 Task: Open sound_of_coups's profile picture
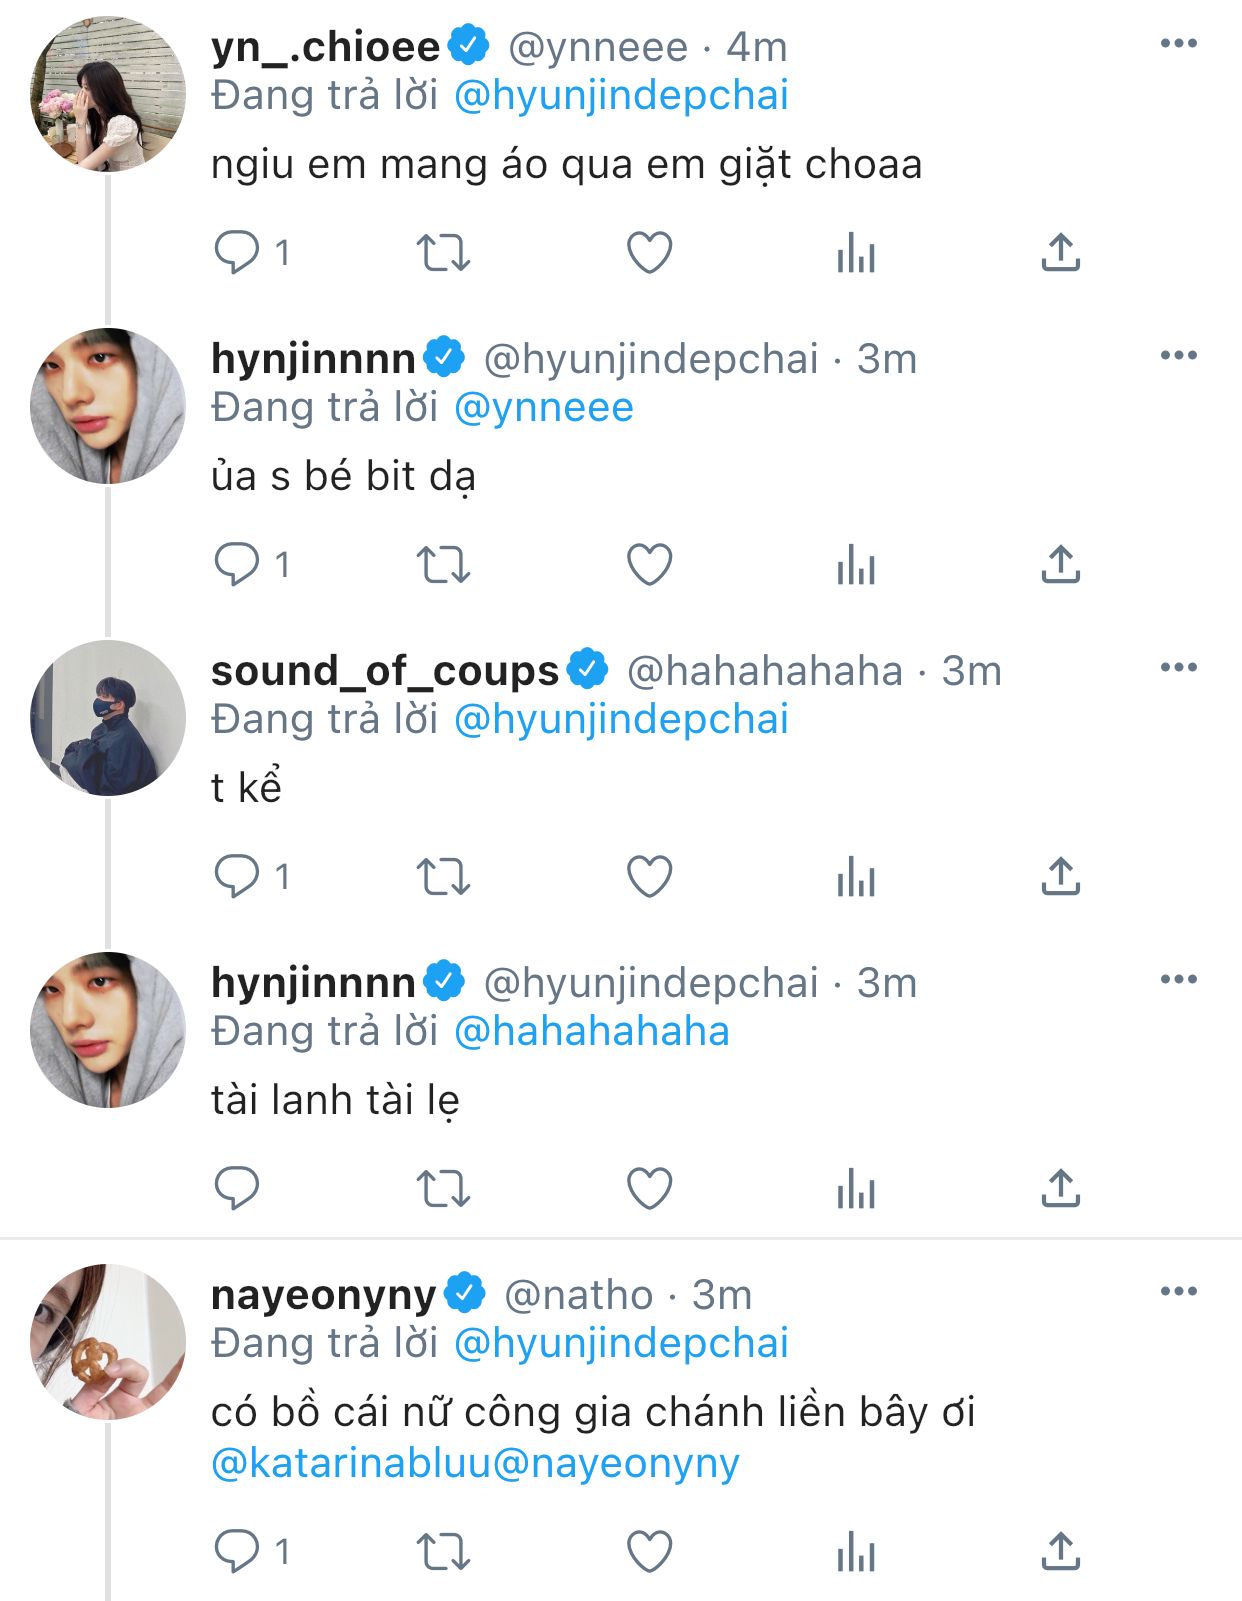point(108,718)
